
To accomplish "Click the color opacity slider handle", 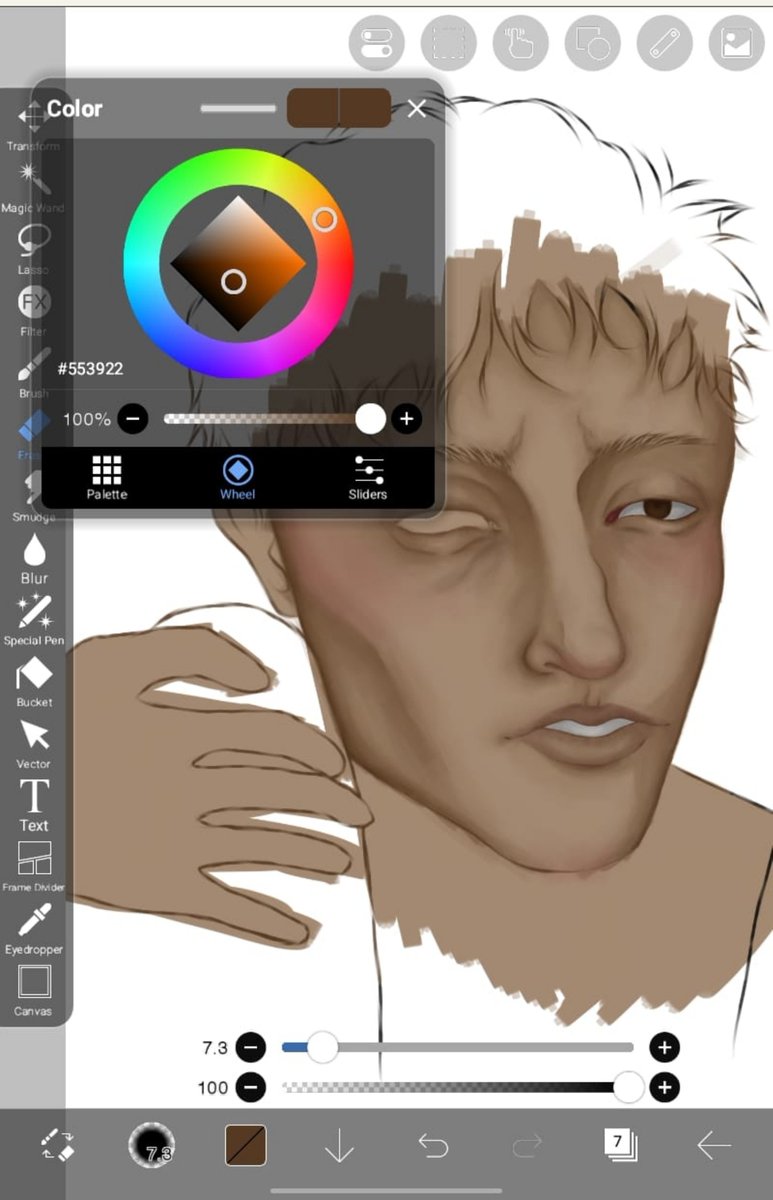I will [370, 419].
